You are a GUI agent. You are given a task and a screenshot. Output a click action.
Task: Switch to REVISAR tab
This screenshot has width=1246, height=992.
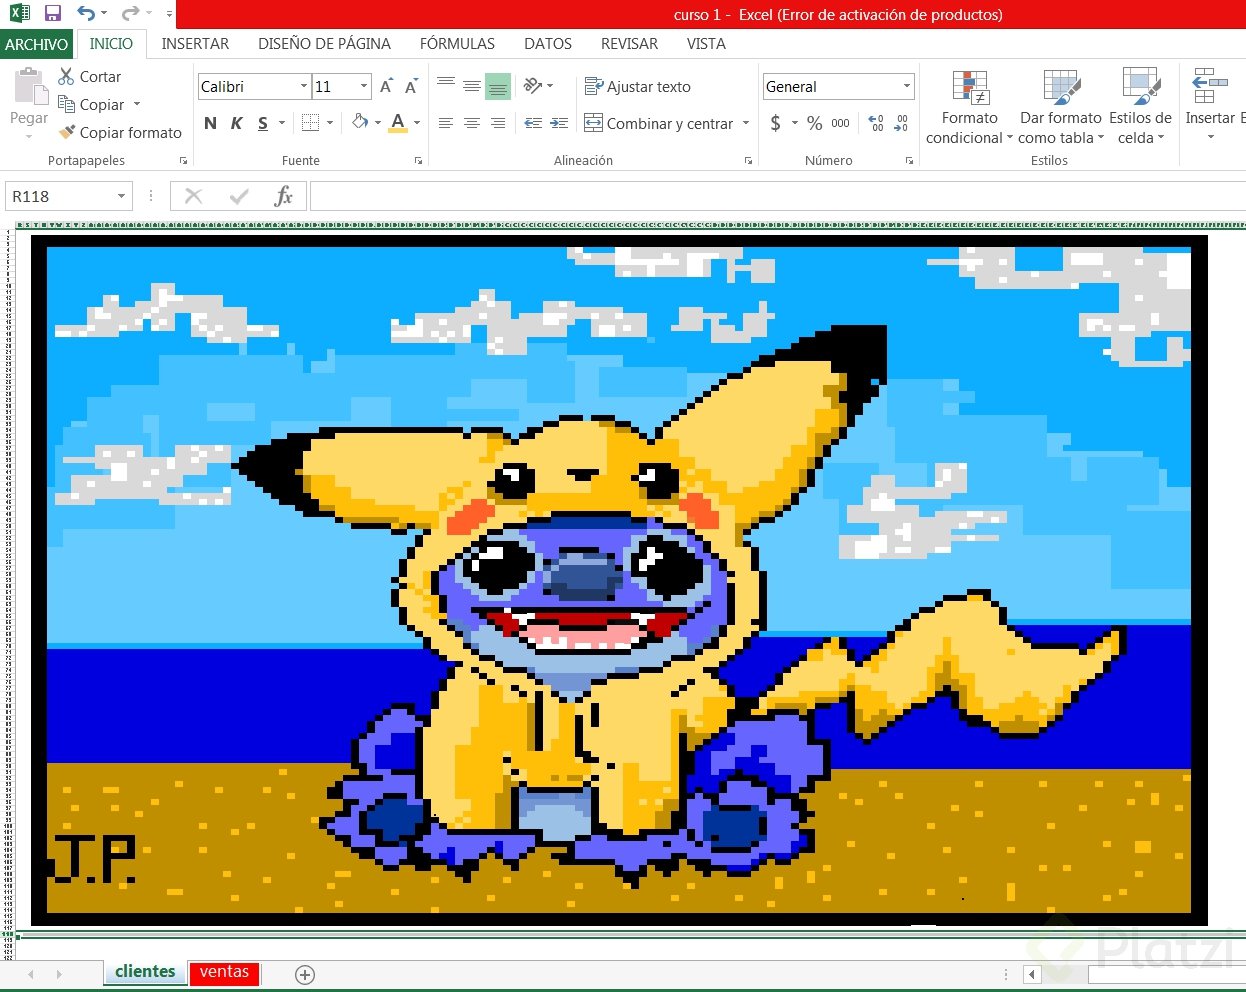click(629, 44)
